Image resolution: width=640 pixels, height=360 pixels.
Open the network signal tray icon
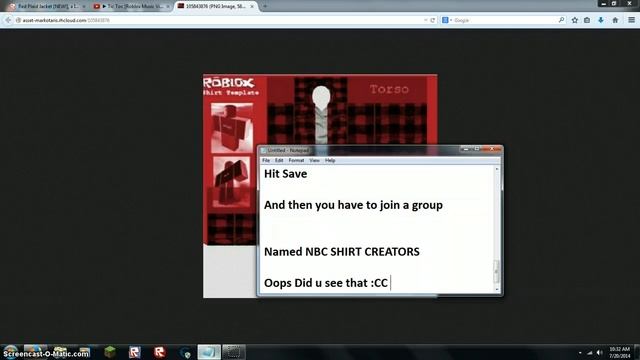(590, 353)
